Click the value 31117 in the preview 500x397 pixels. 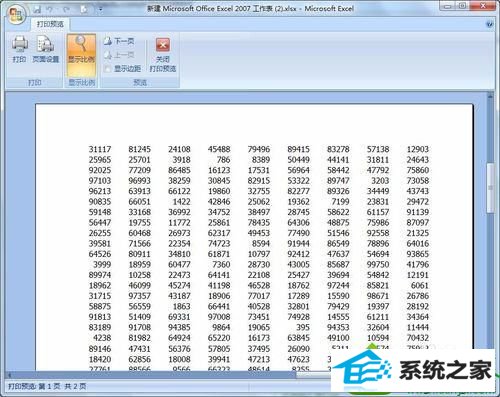pos(100,149)
